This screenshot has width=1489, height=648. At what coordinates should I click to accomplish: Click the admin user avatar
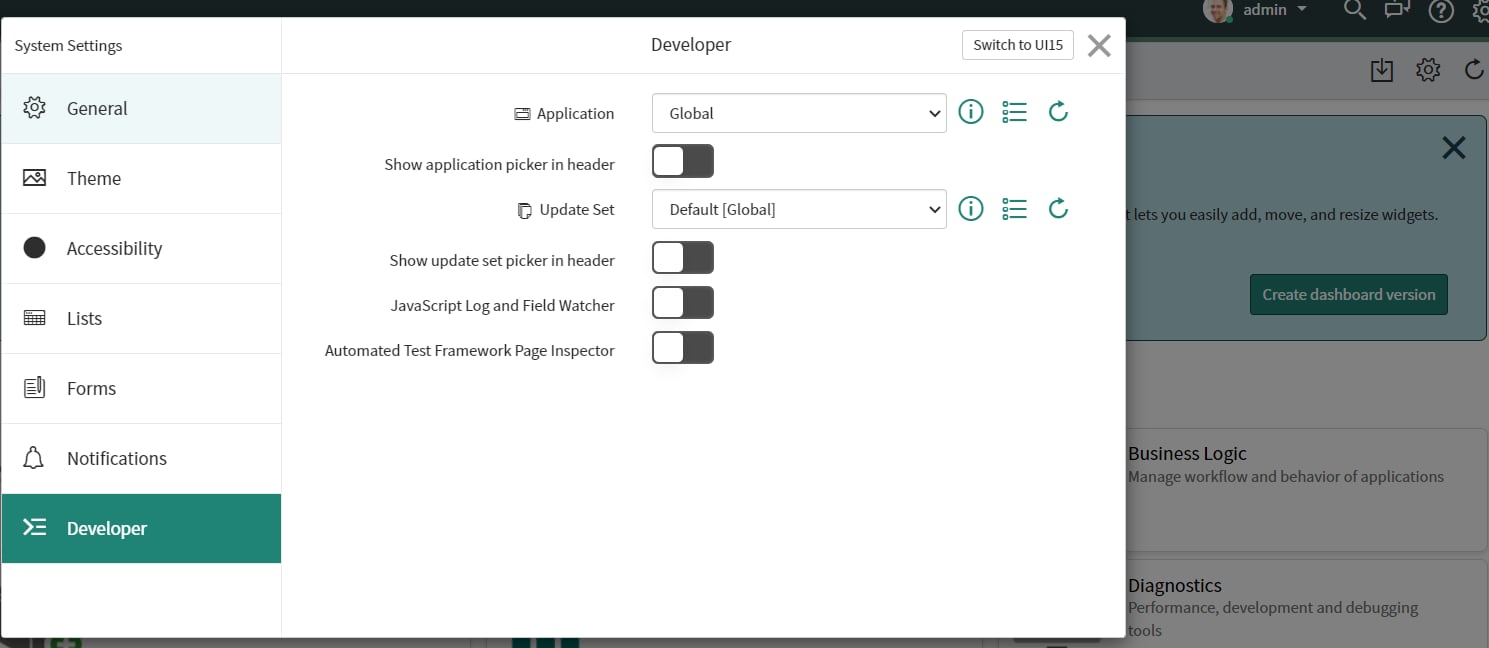[1217, 9]
